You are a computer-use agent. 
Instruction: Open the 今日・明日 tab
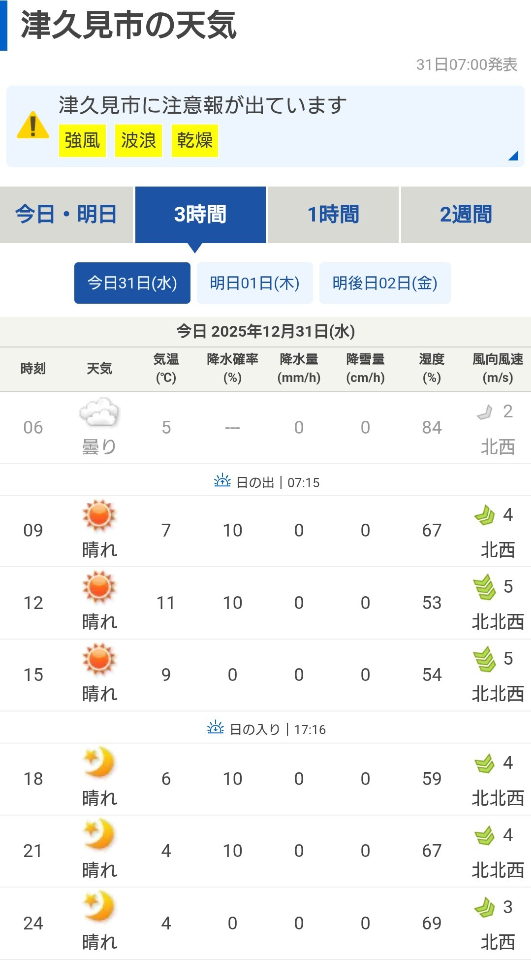[66, 215]
